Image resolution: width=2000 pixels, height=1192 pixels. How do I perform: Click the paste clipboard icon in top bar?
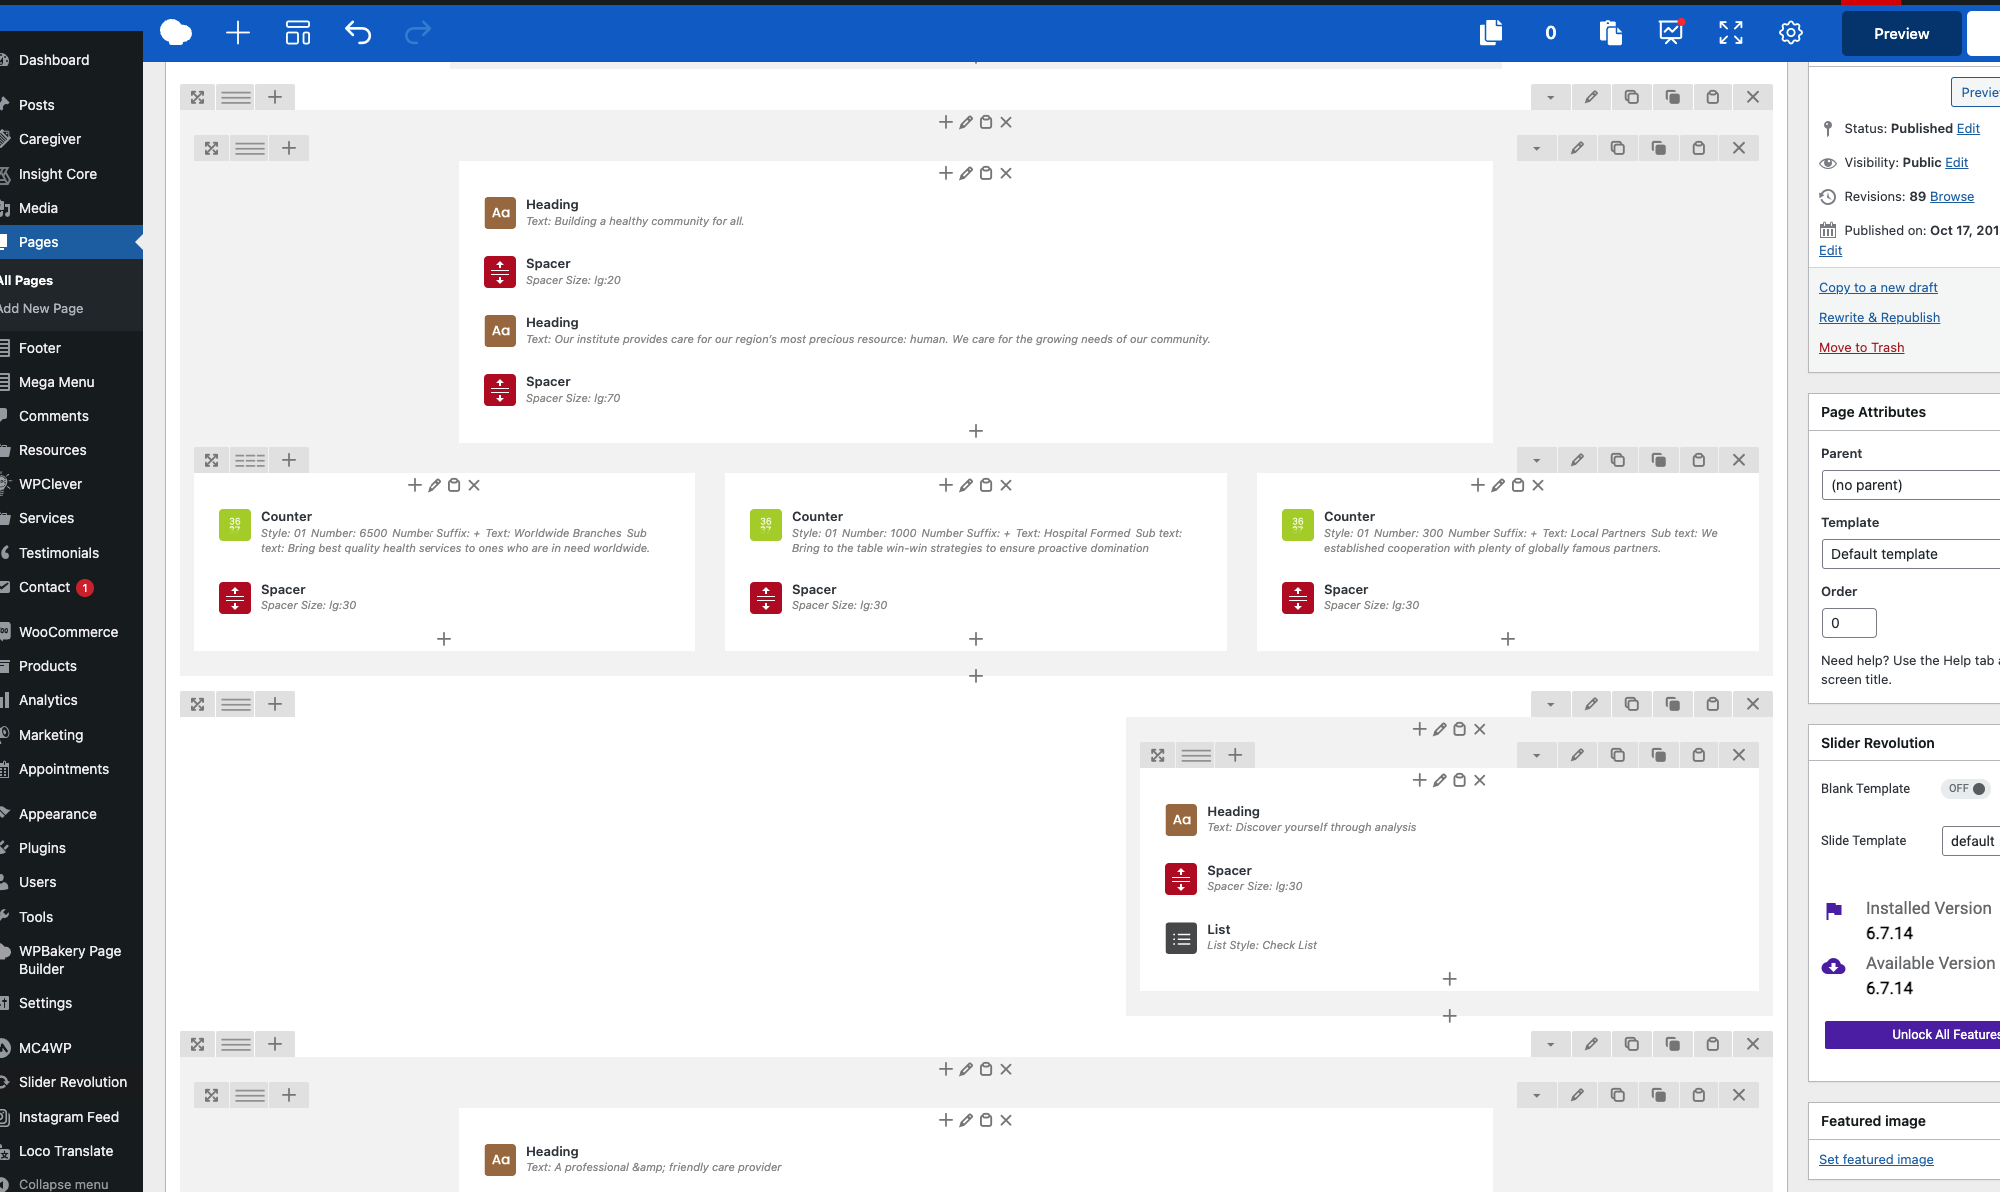pos(1610,33)
